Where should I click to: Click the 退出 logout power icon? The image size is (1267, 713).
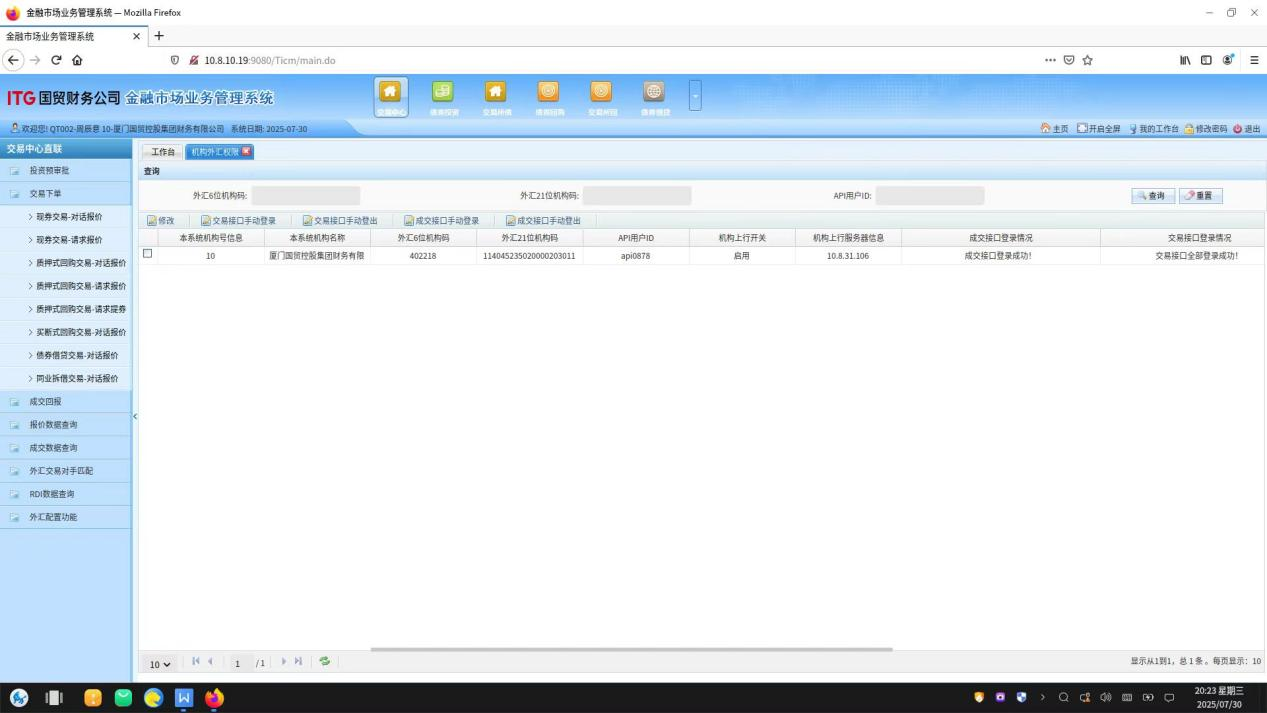pyautogui.click(x=1237, y=129)
